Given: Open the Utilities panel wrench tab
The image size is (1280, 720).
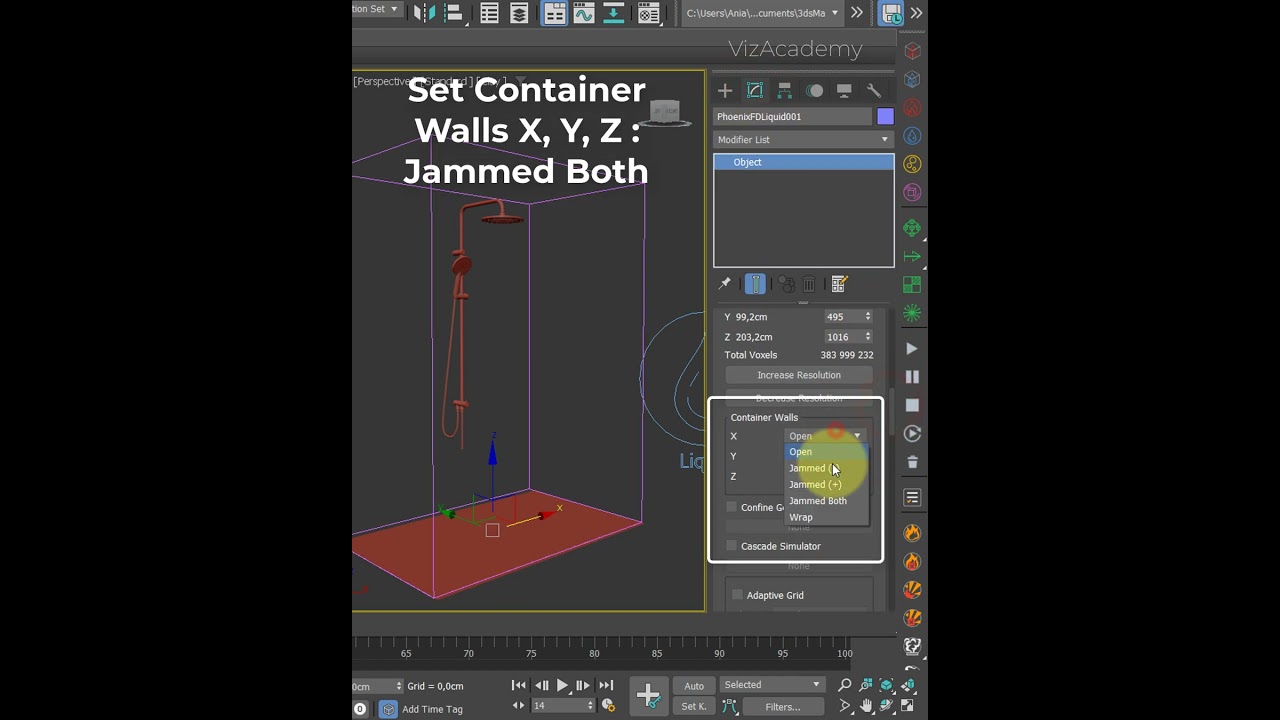Looking at the screenshot, I should coord(873,90).
